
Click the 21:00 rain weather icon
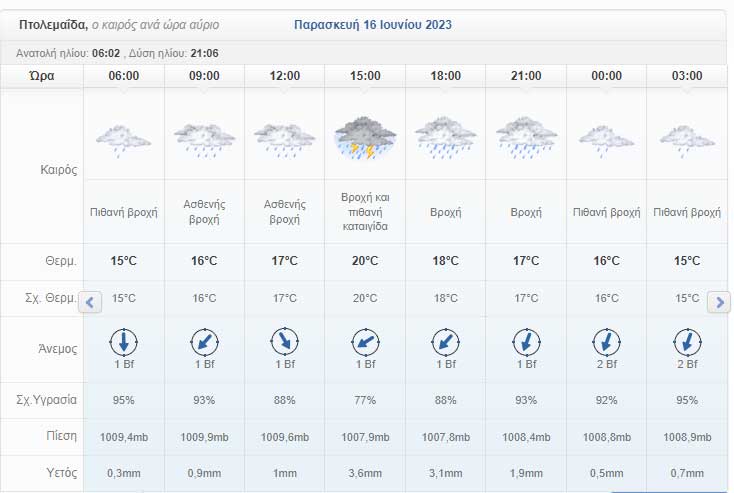(526, 138)
